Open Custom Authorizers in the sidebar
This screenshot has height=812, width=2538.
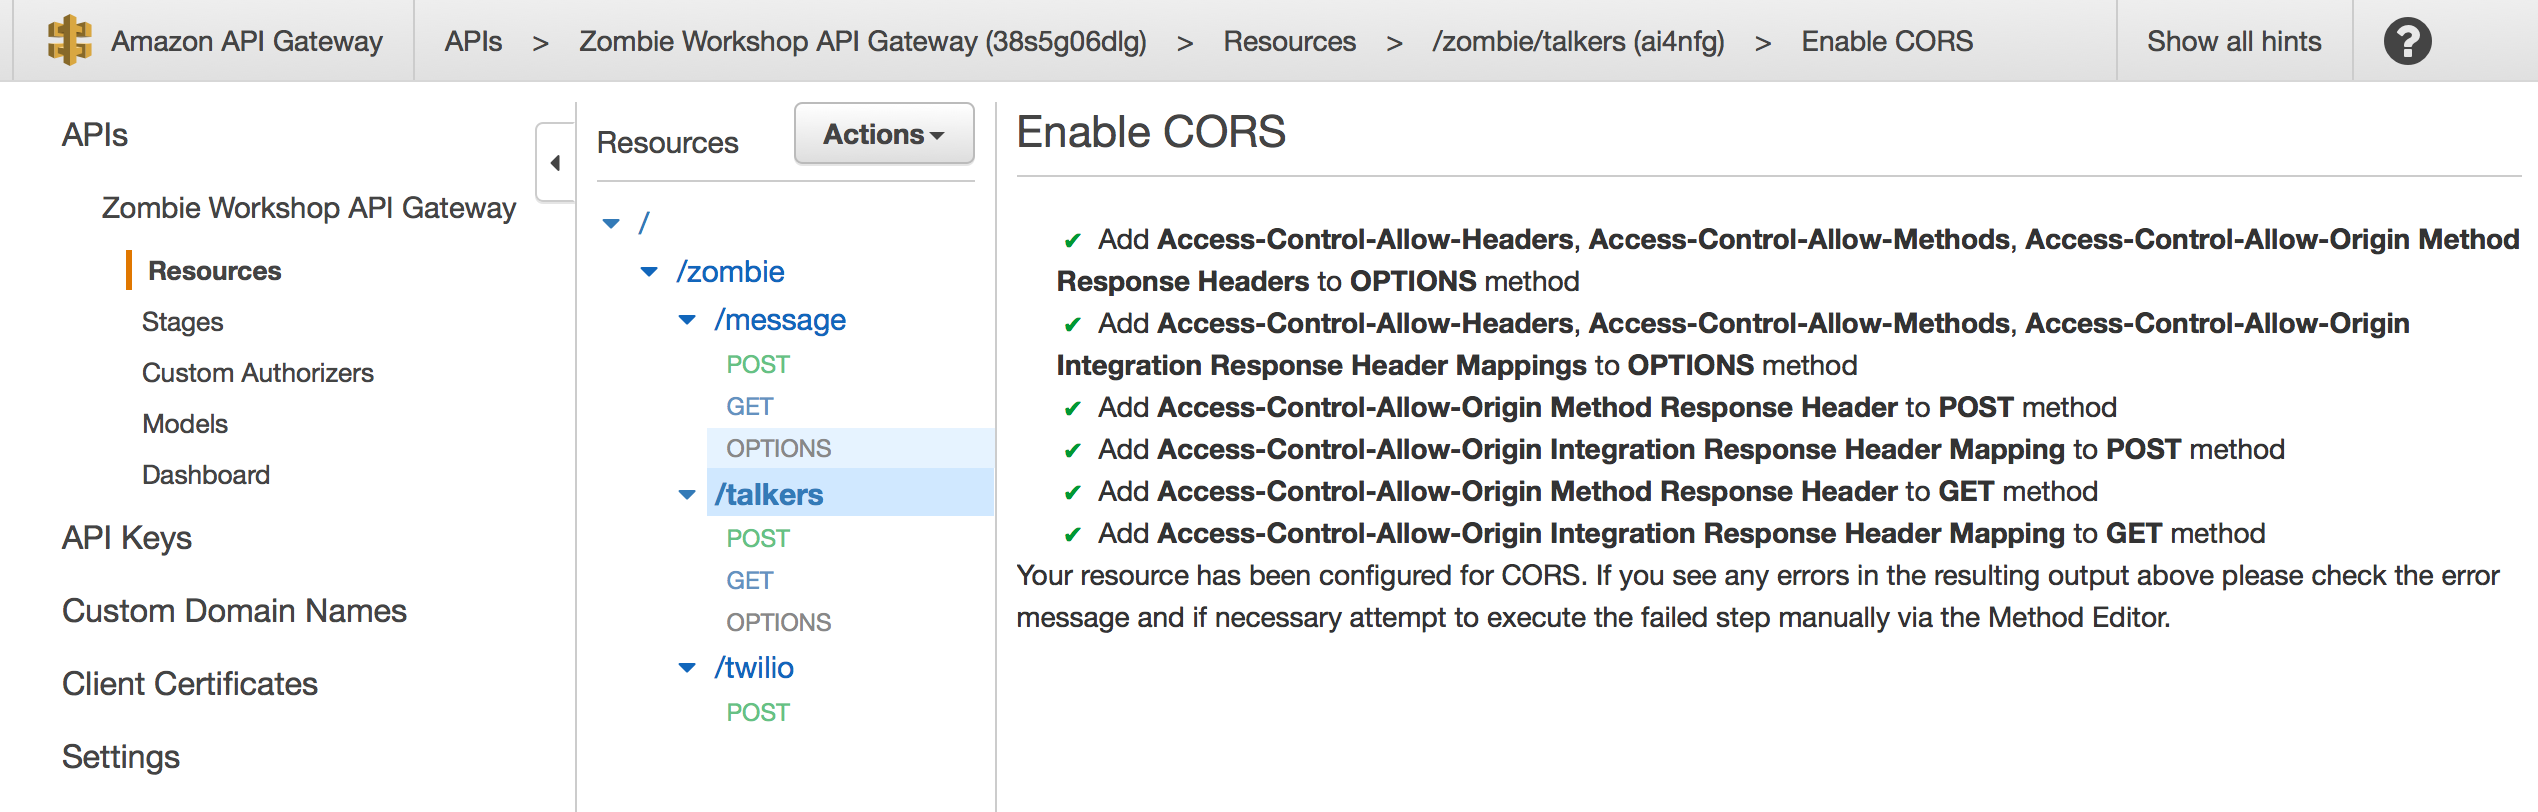pos(258,373)
